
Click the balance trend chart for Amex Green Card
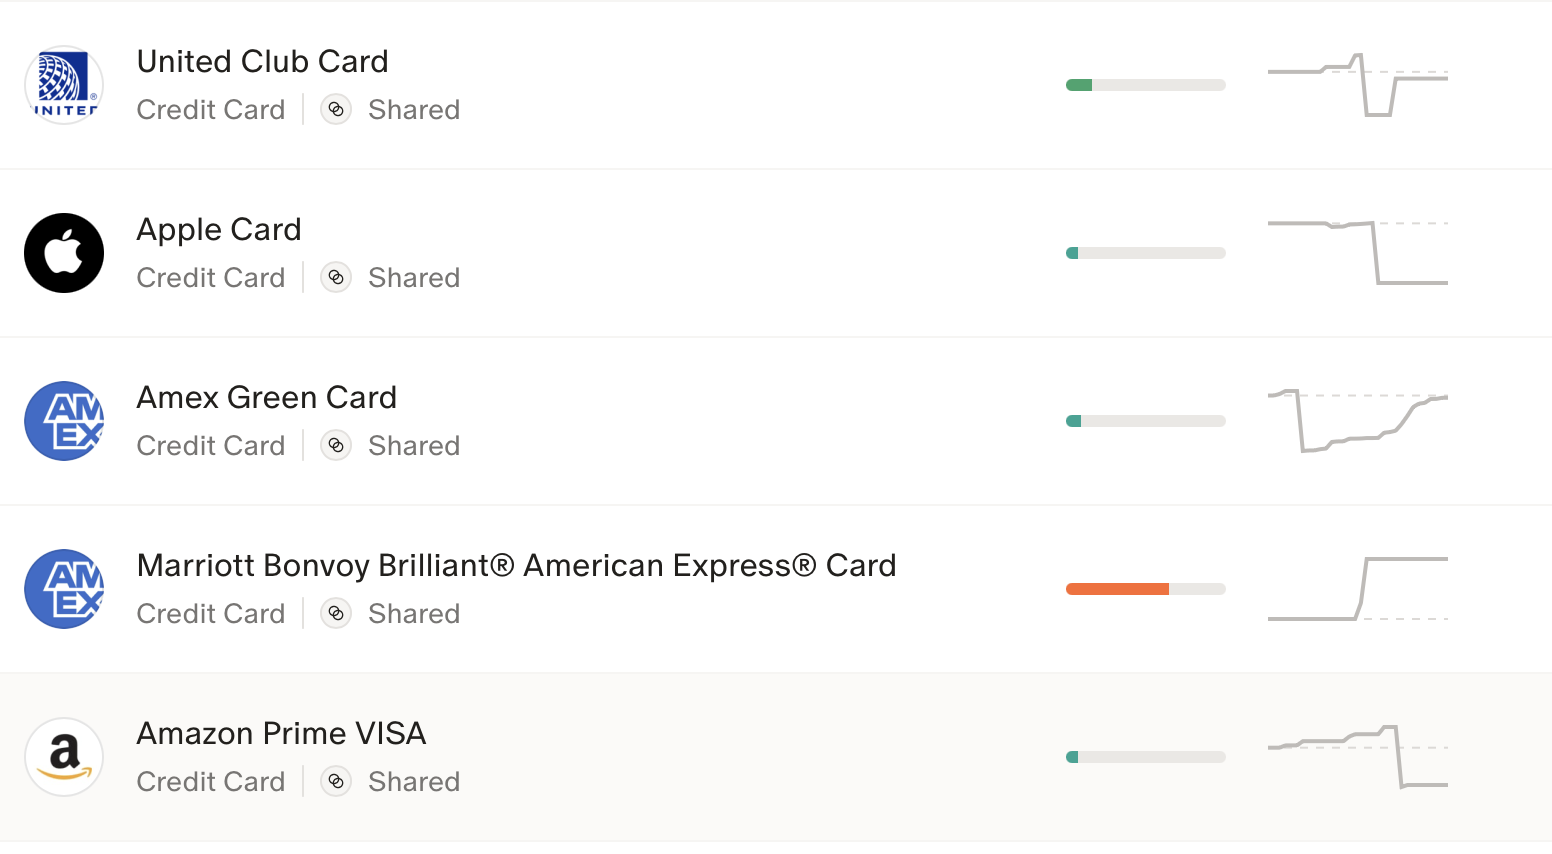point(1358,421)
